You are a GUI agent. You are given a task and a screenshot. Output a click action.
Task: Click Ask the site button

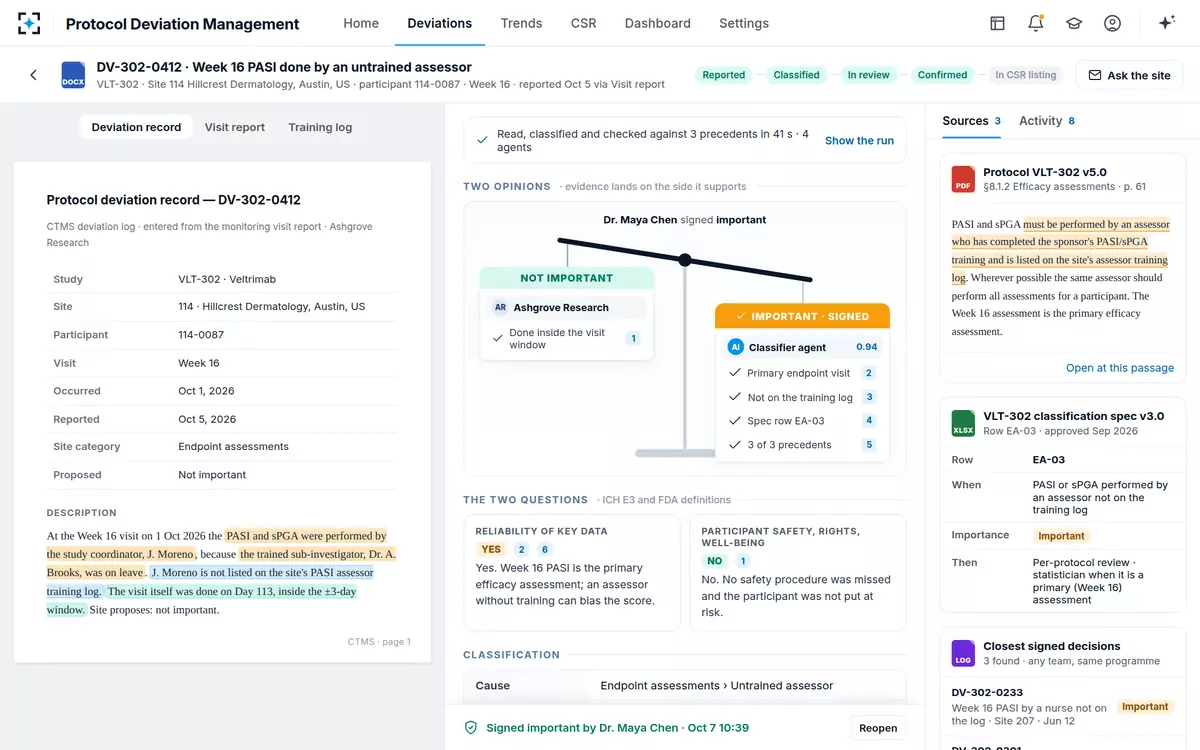pyautogui.click(x=1129, y=75)
